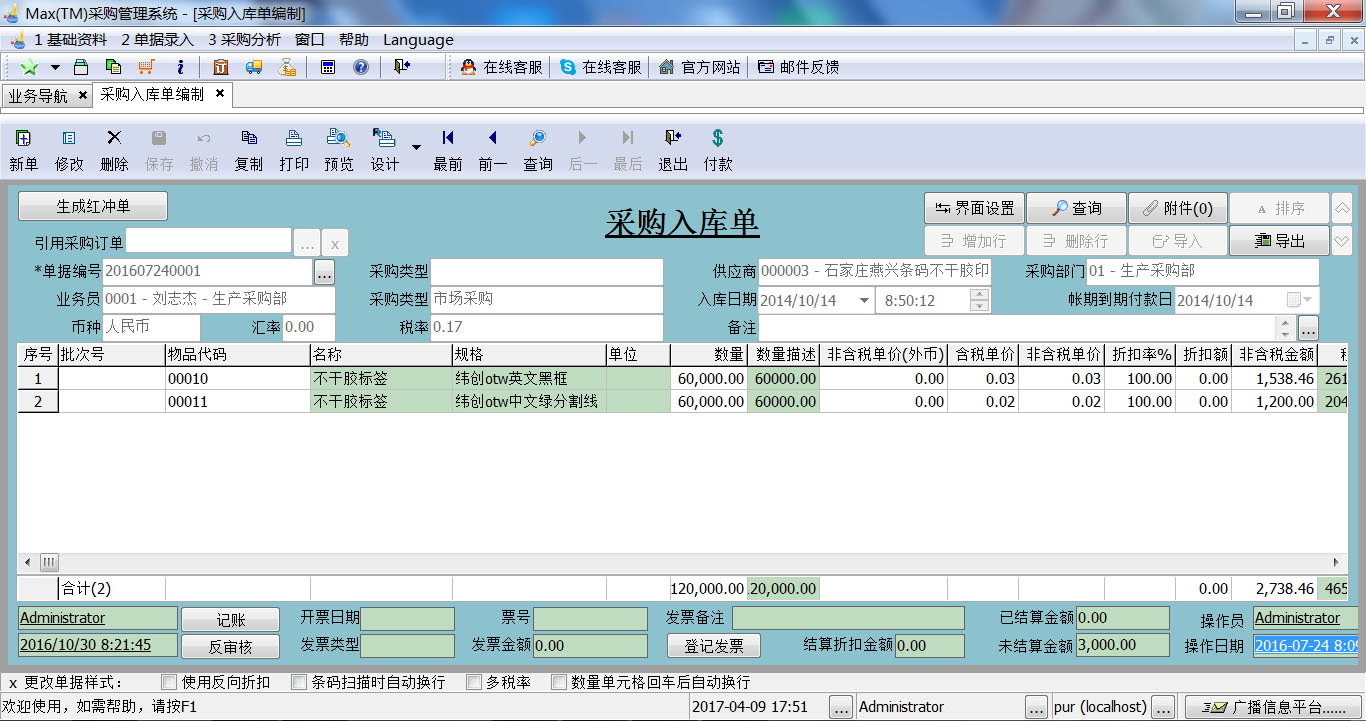The image size is (1366, 721).
Task: Click the money bag toolbar icon
Action: [x=287, y=67]
